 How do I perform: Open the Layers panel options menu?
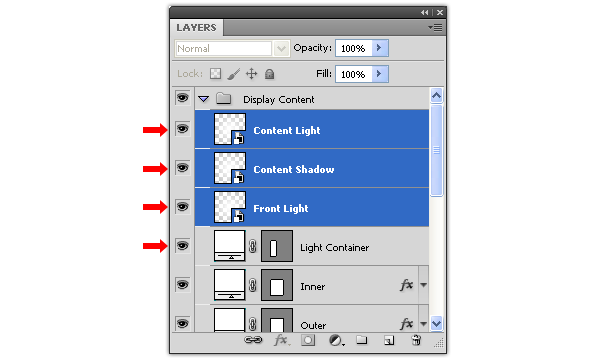pos(435,28)
